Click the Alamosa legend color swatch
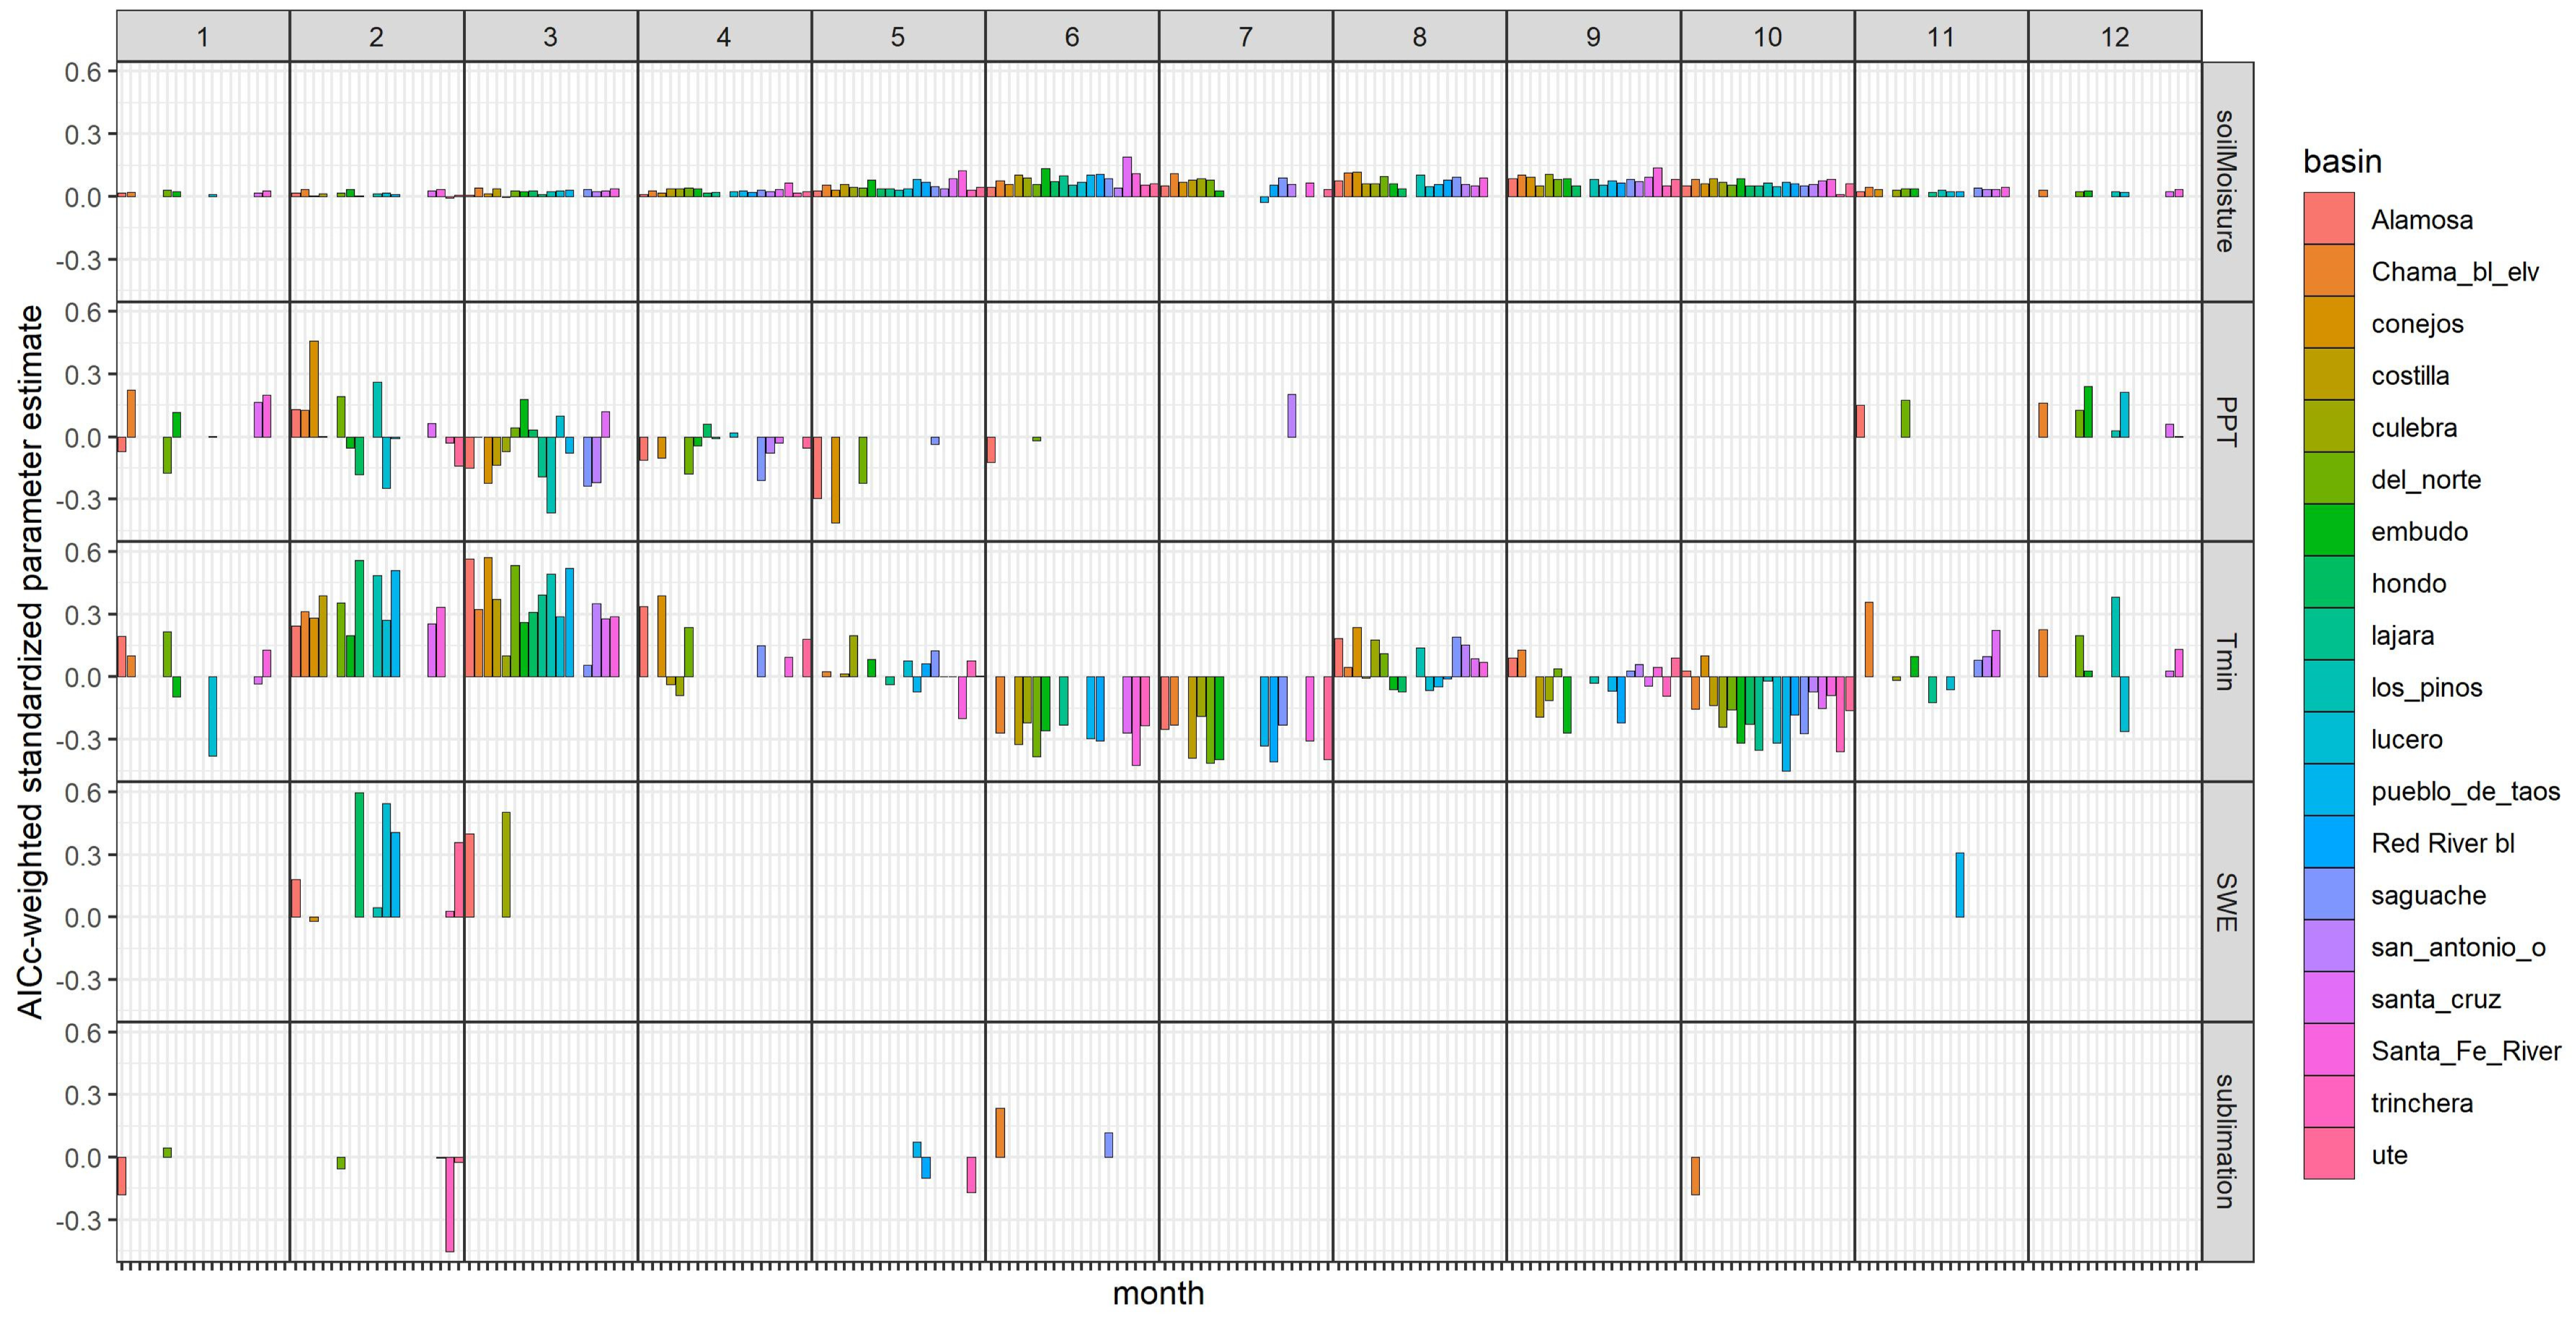This screenshot has width=2576, height=1317. 2328,219
